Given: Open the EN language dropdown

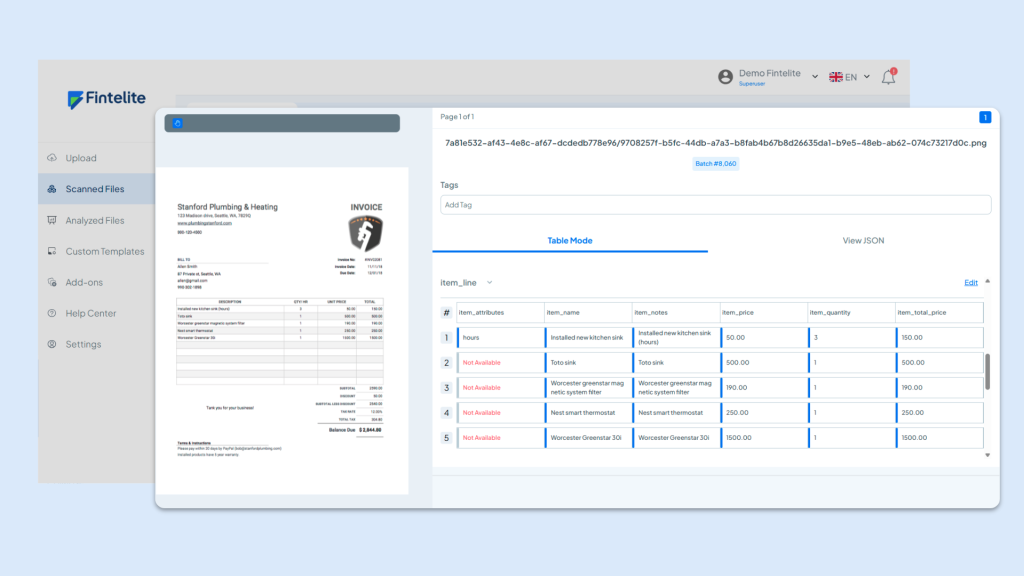Looking at the screenshot, I should [x=849, y=77].
